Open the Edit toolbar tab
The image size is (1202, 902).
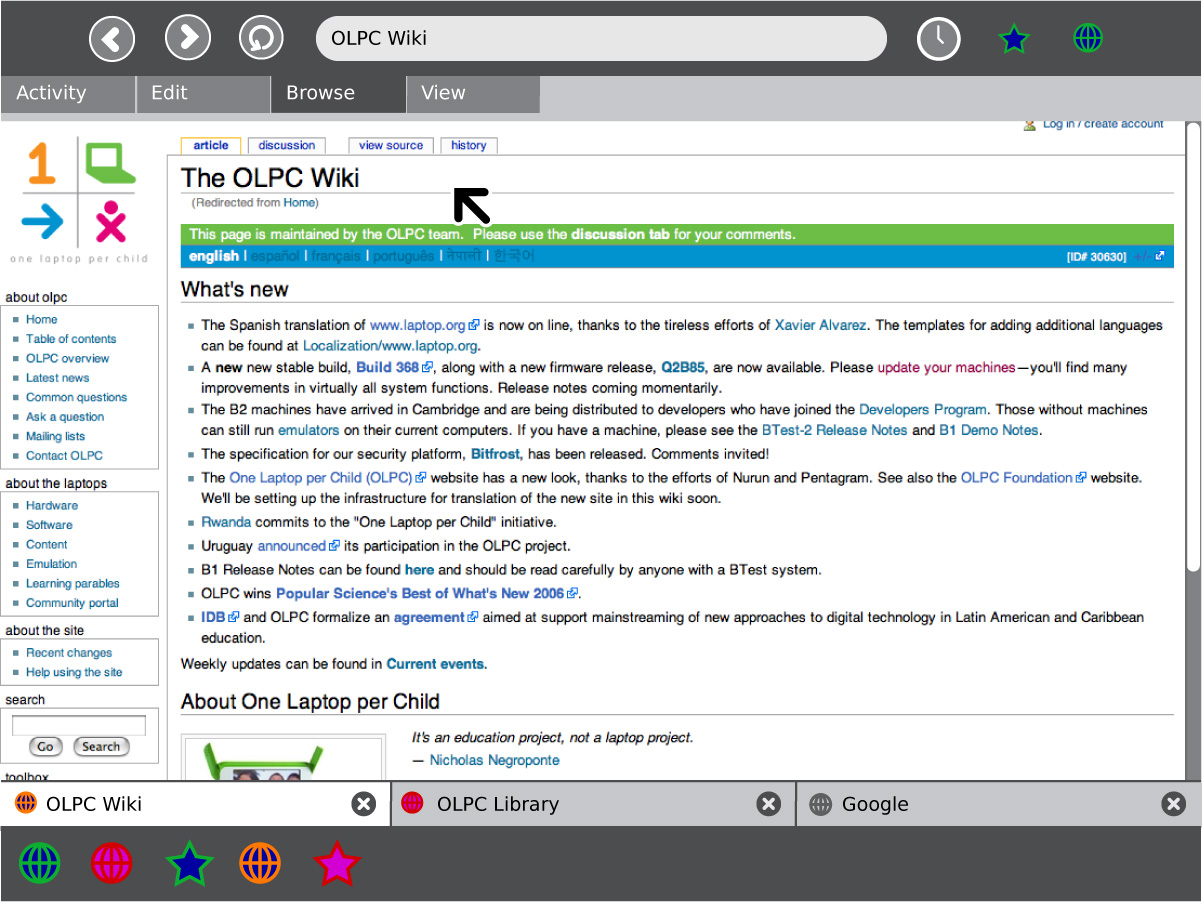202,93
